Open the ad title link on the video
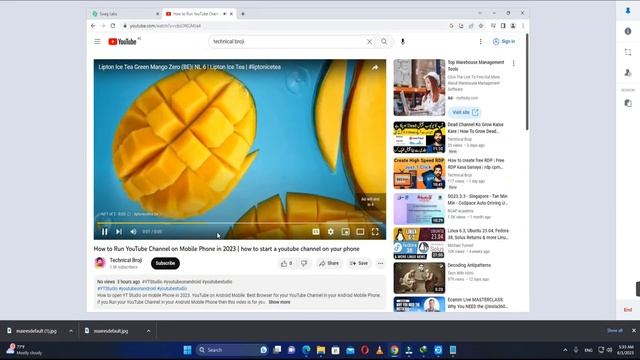Image resolution: width=640 pixels, height=360 pixels. pos(189,67)
